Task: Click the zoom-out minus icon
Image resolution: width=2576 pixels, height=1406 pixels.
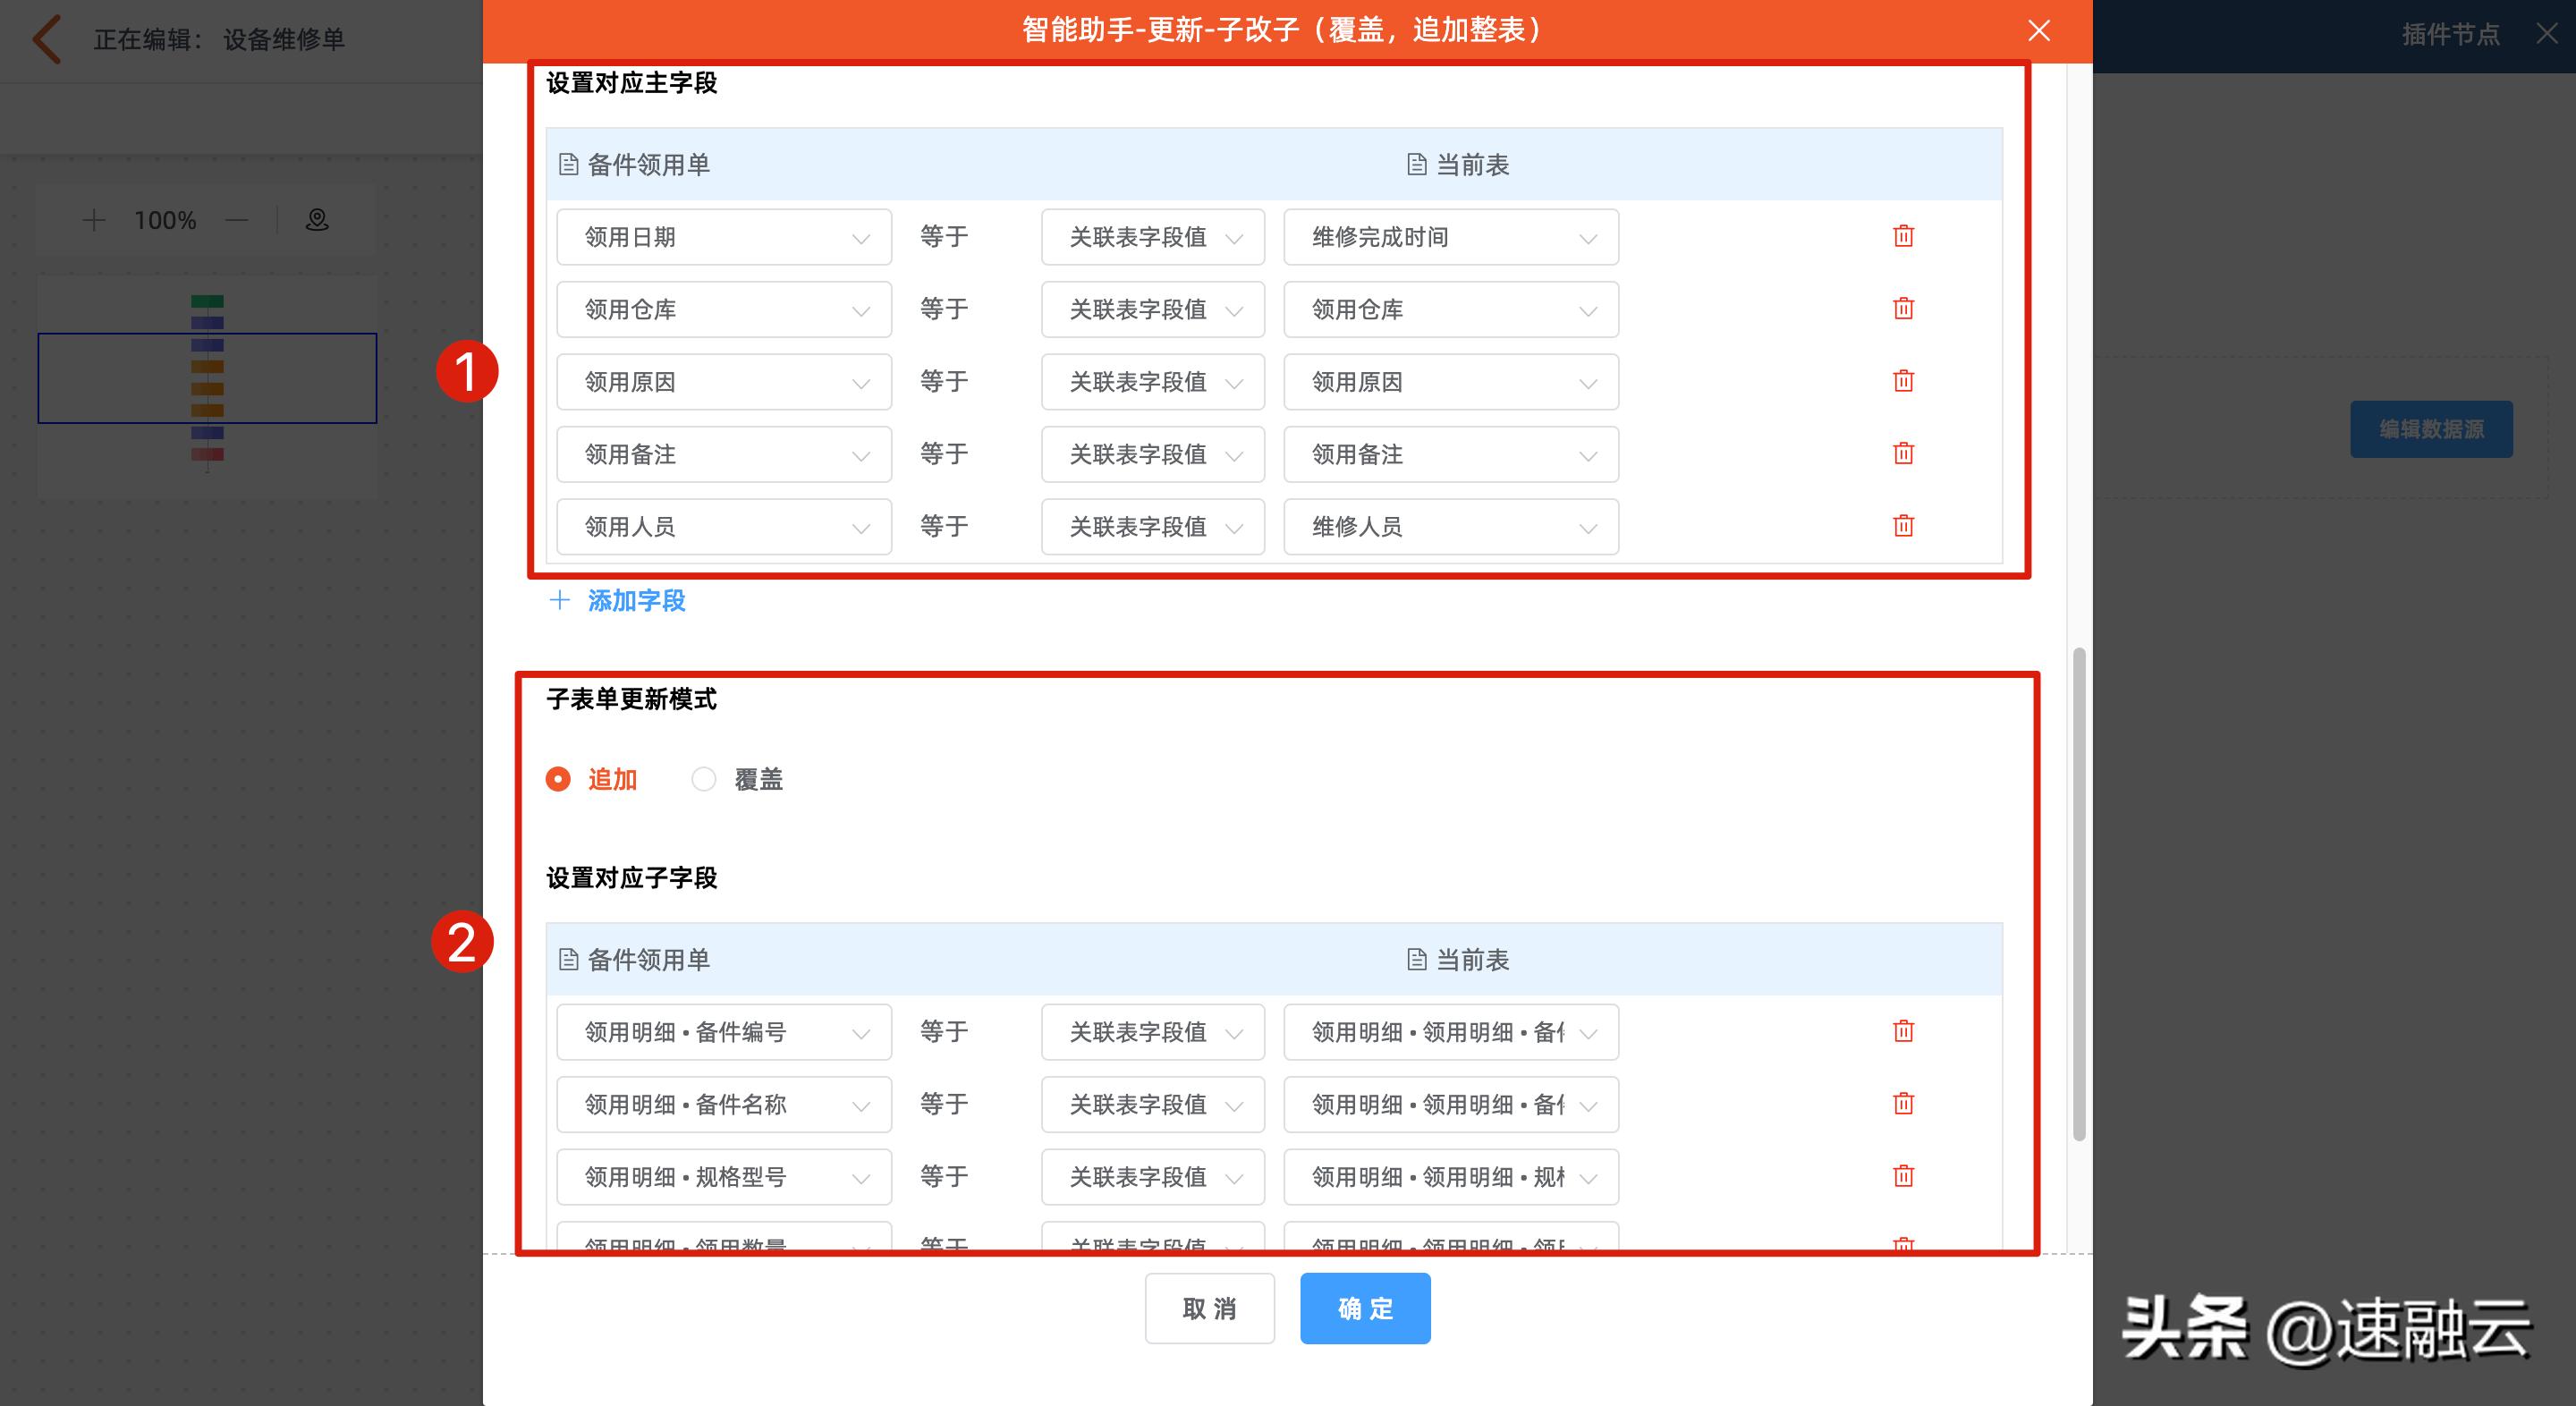Action: click(237, 219)
